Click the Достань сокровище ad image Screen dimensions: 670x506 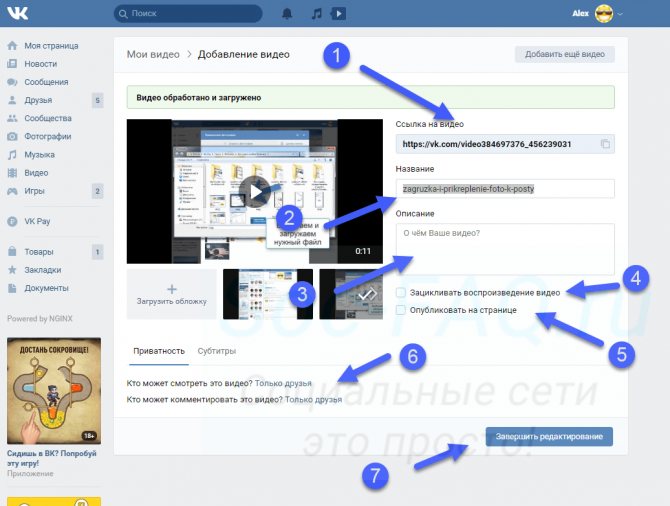(54, 391)
